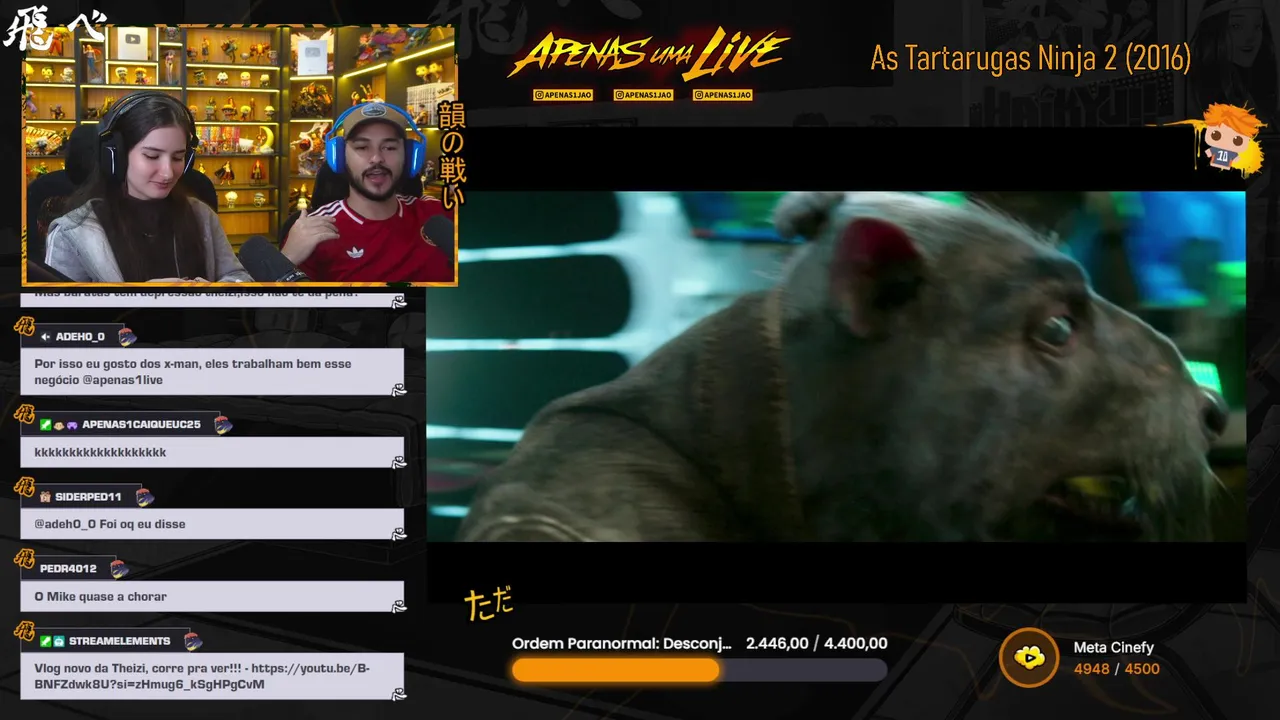Click the hat emblem after PEDR4012
The width and height of the screenshot is (1280, 720).
point(119,569)
